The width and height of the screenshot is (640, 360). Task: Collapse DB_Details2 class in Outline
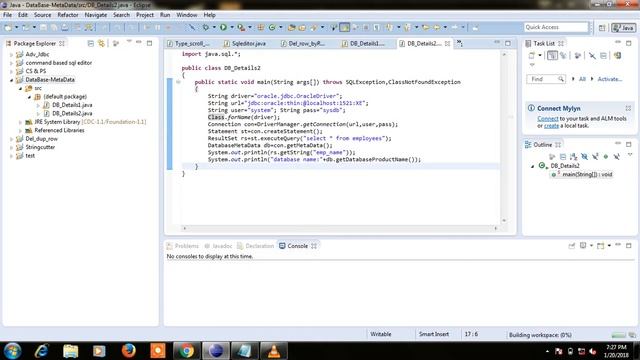[532, 166]
